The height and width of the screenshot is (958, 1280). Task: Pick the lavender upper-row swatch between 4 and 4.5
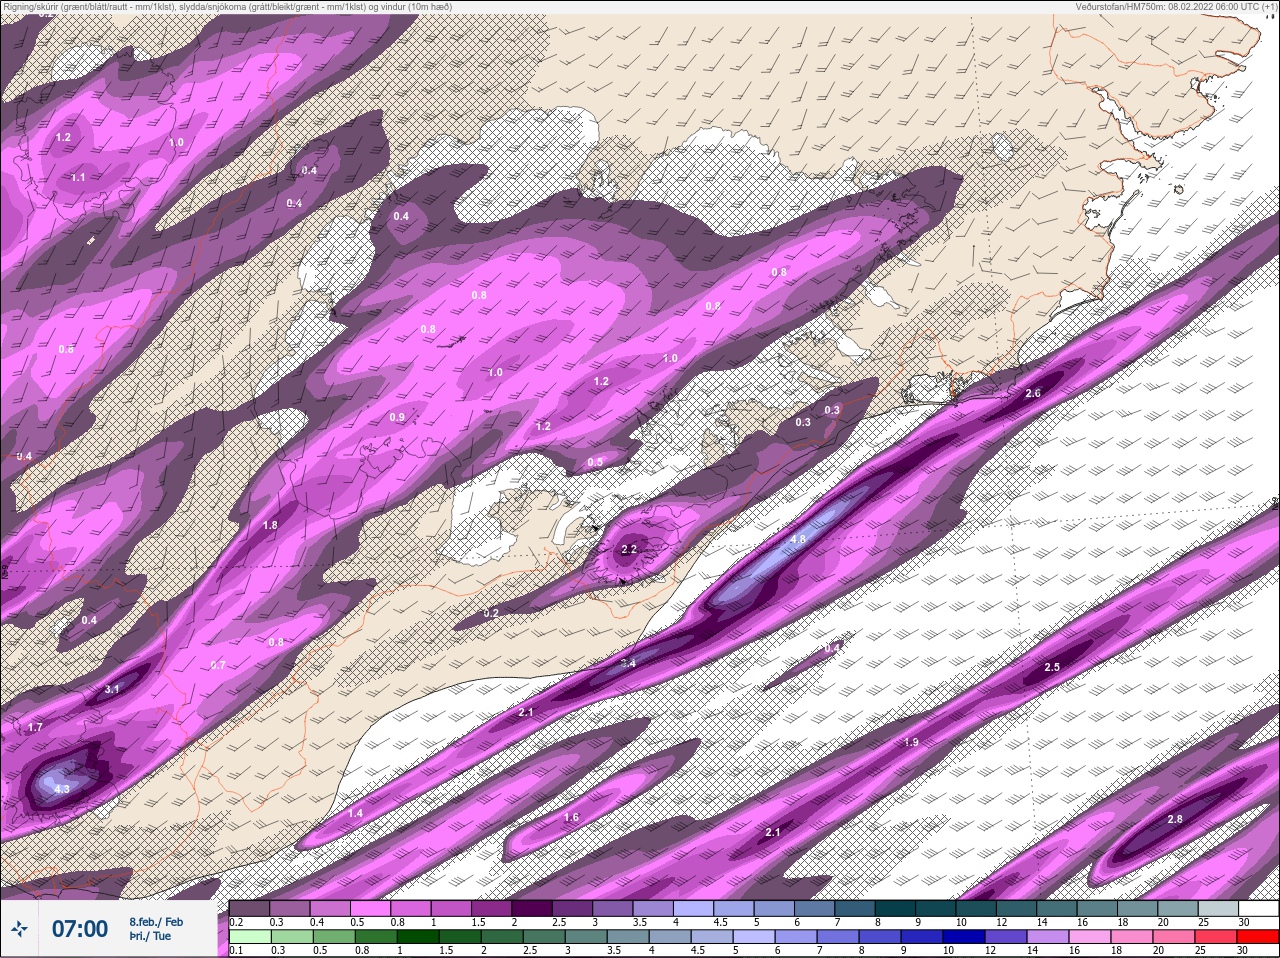(693, 909)
